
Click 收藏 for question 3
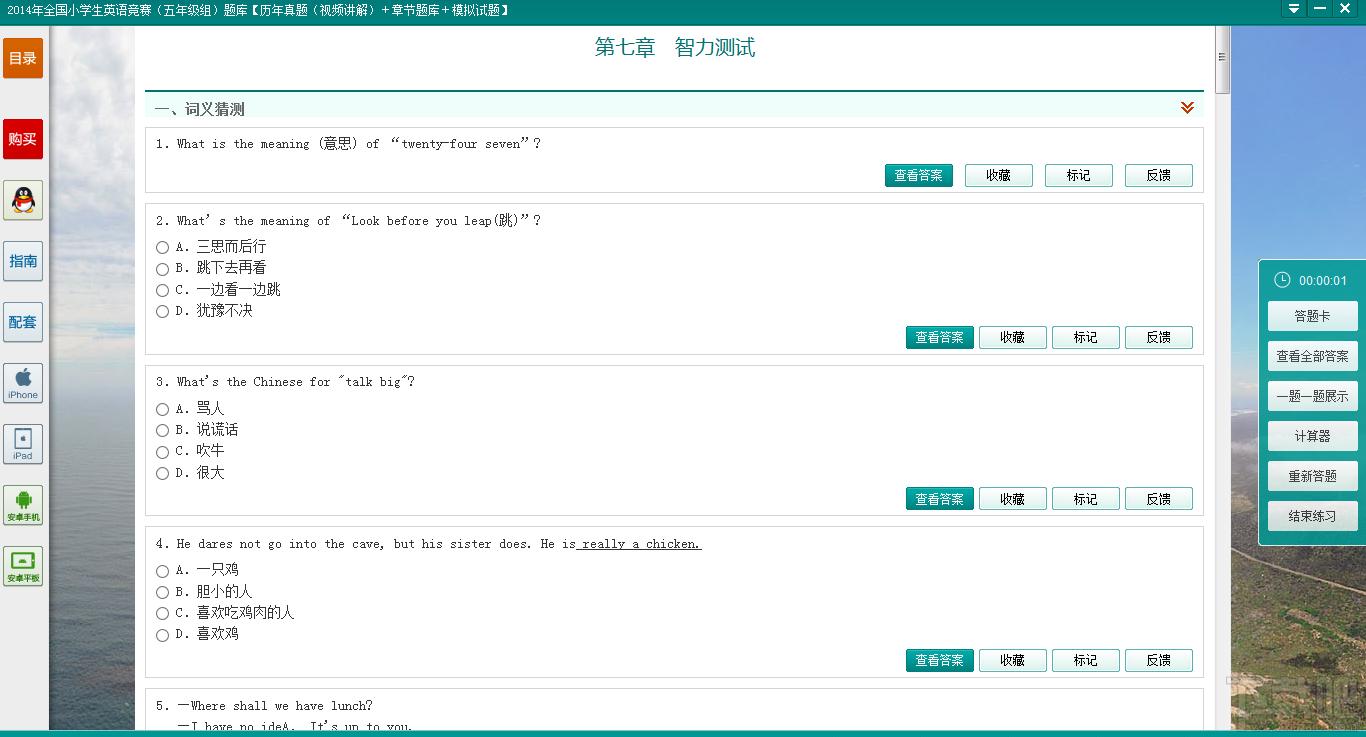tap(1013, 499)
